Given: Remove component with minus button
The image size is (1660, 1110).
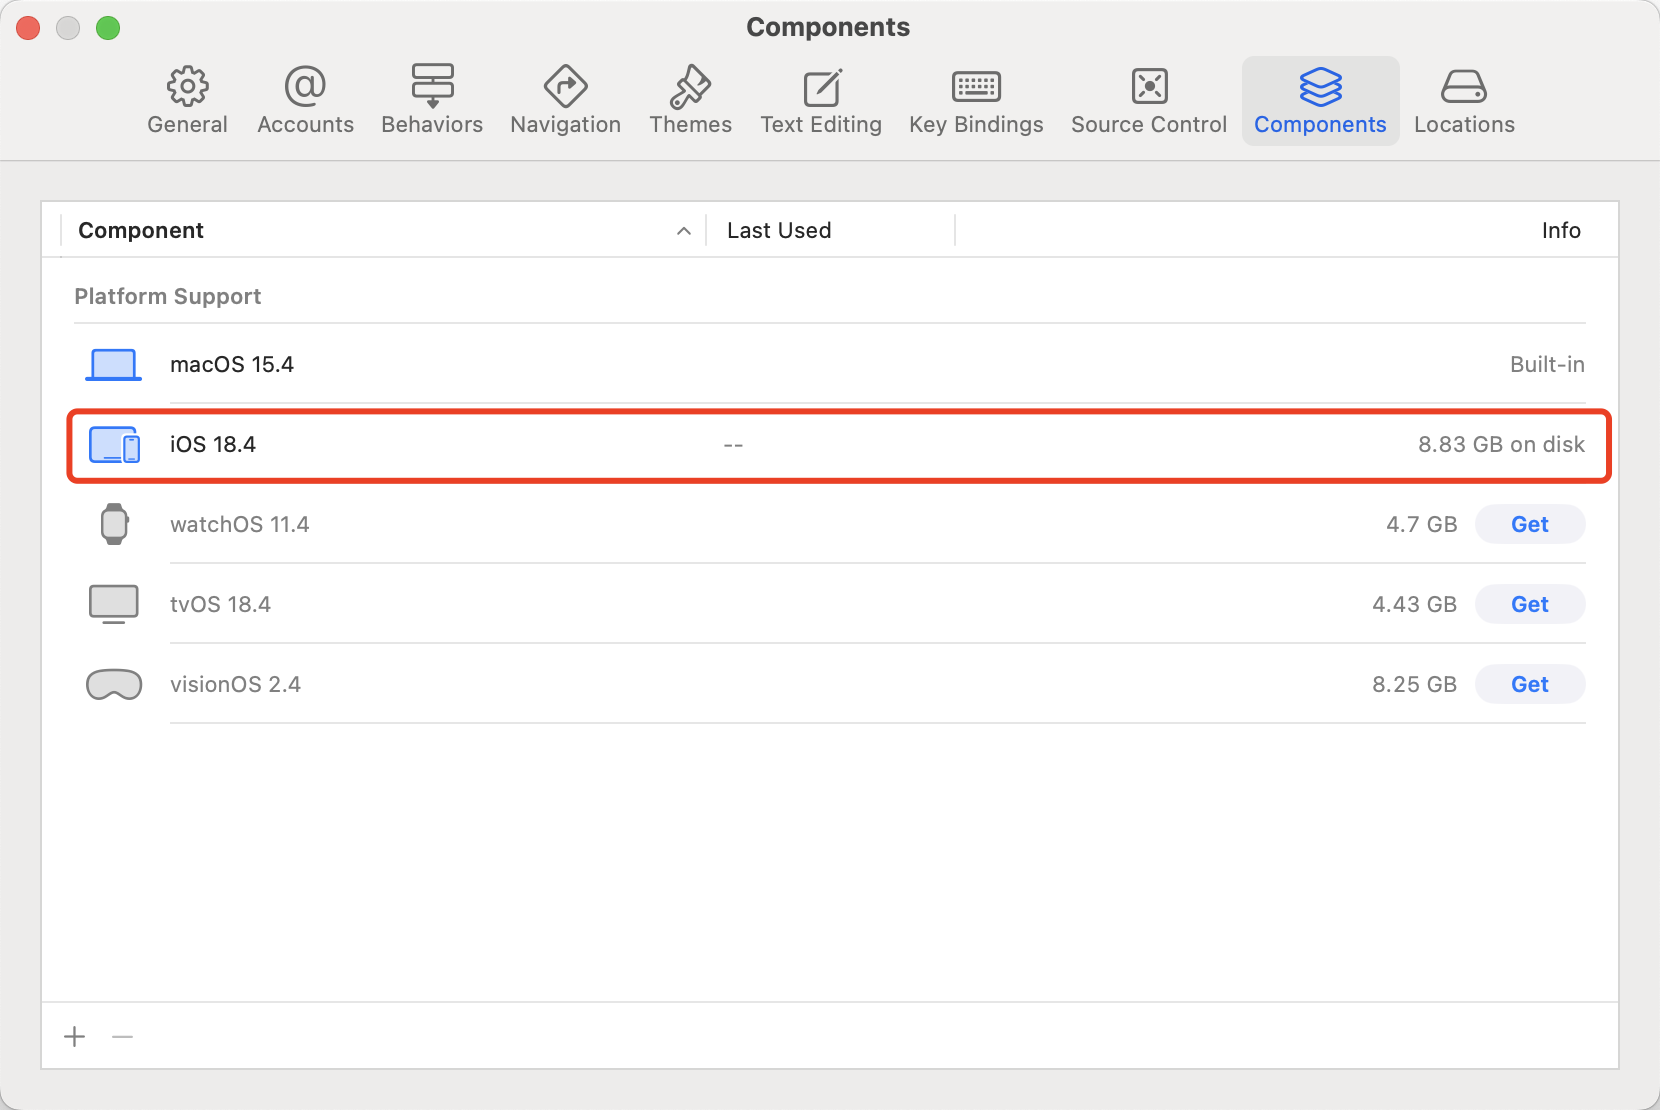Looking at the screenshot, I should (x=123, y=1037).
